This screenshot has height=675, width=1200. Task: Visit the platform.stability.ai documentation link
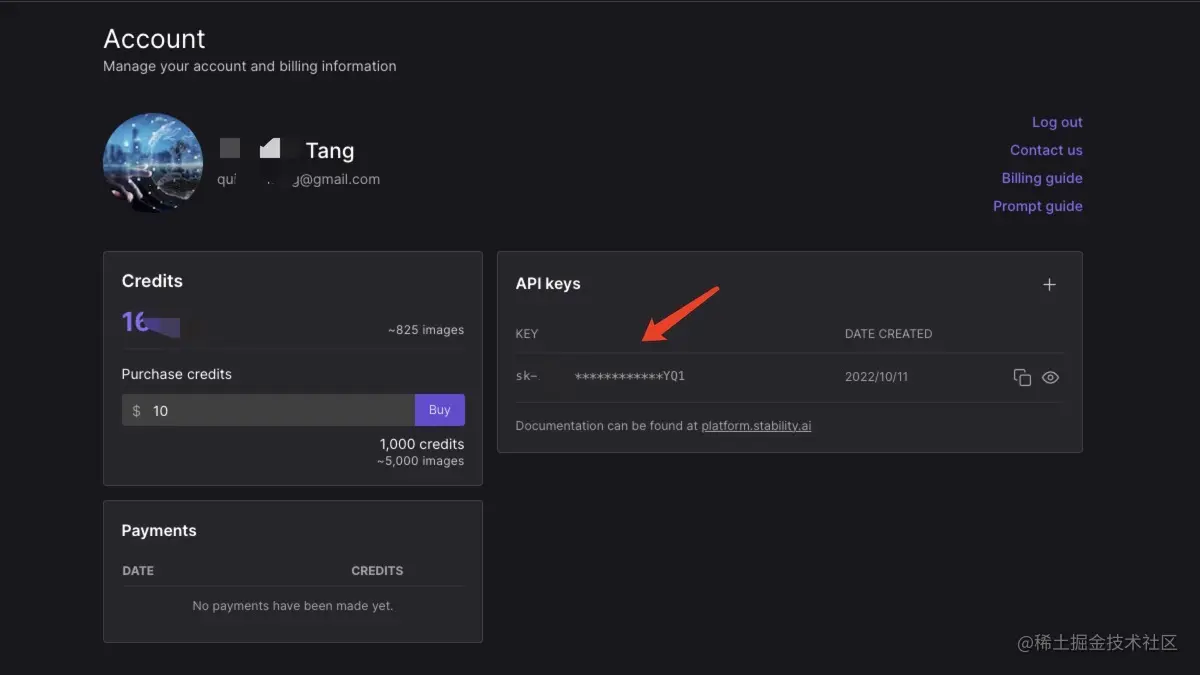756,426
